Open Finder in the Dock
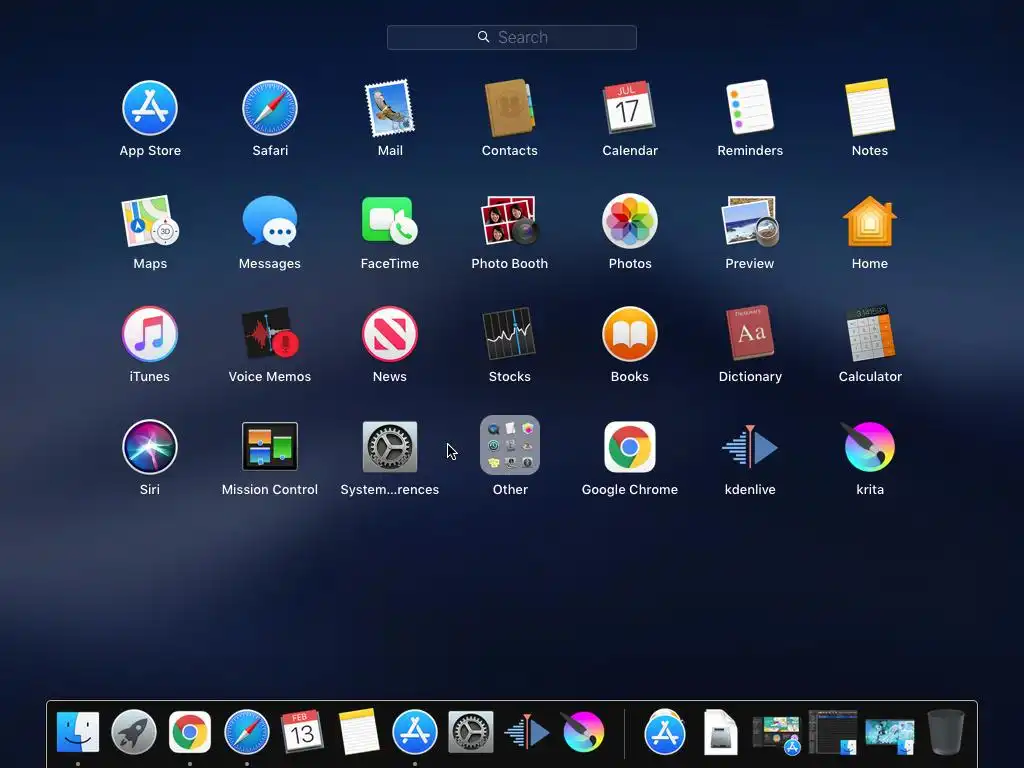The height and width of the screenshot is (768, 1024). click(78, 732)
